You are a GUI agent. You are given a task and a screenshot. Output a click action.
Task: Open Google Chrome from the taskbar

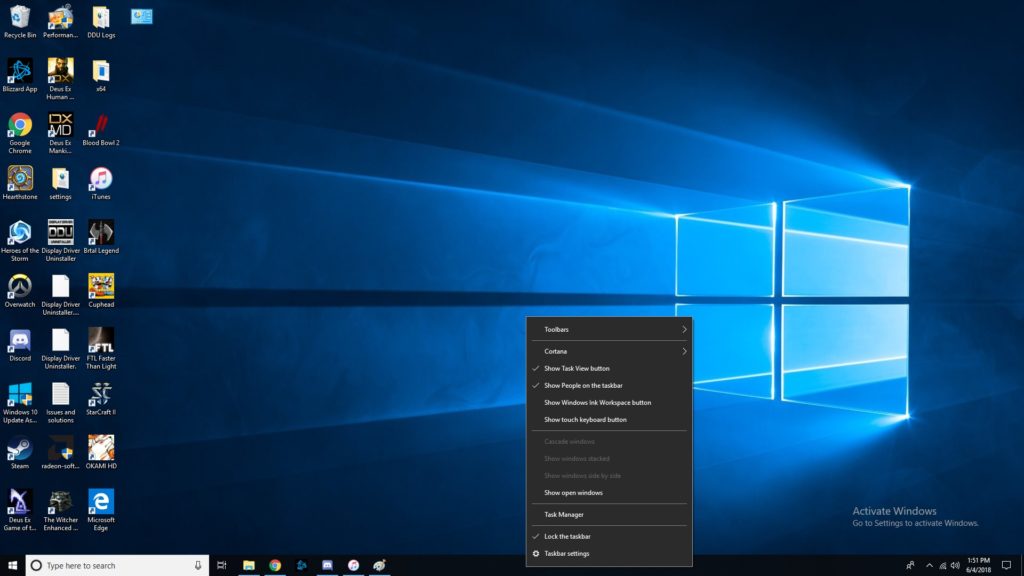[x=275, y=565]
